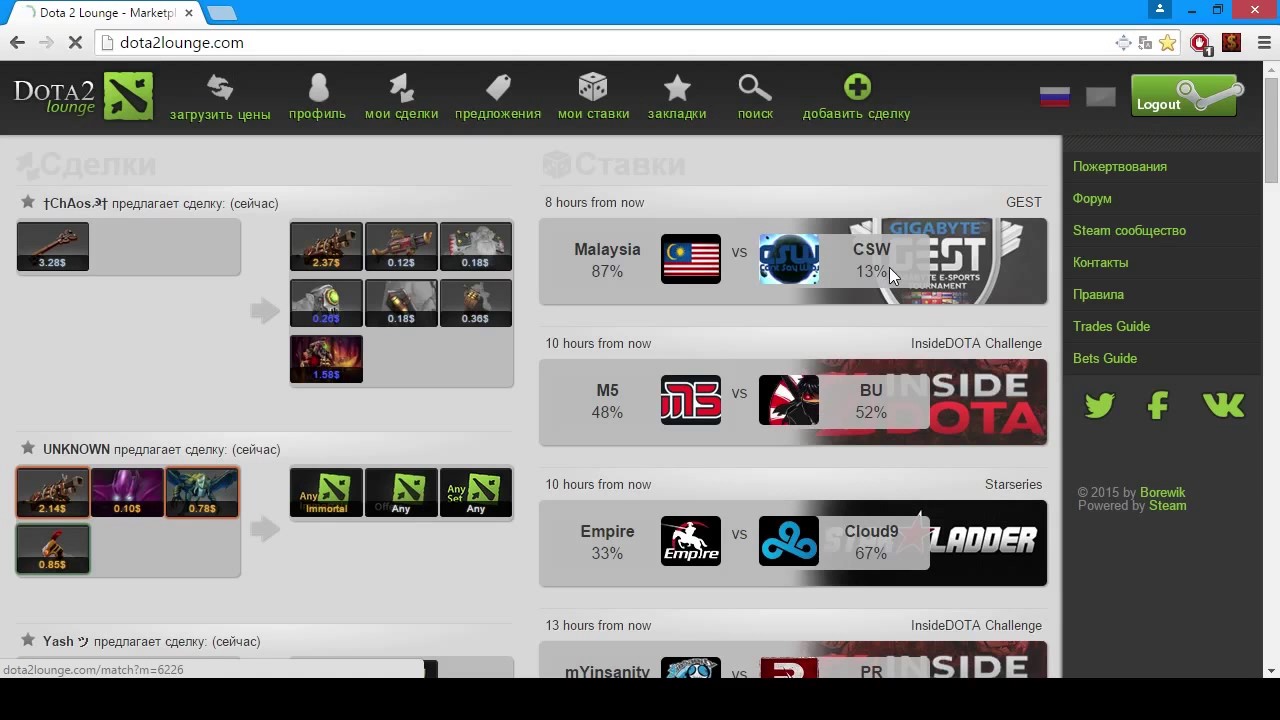The image size is (1280, 720).
Task: Open мои сделки in the nav
Action: (x=401, y=98)
